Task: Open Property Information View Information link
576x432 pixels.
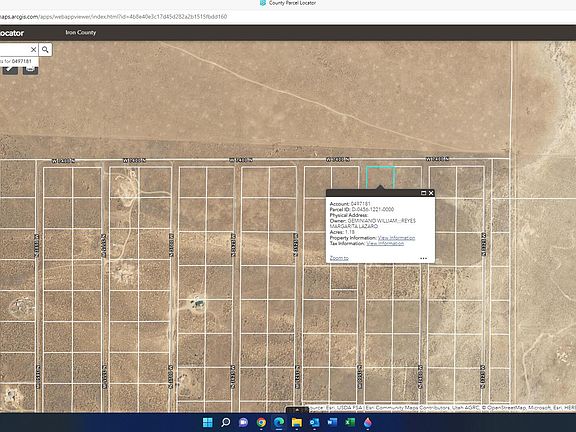Action: (x=396, y=238)
